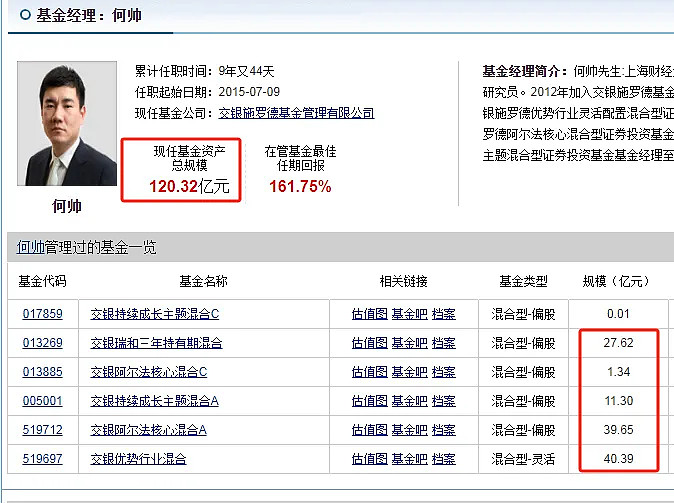Image resolution: width=674 pixels, height=503 pixels.
Task: Open fund code 519712
Action: pyautogui.click(x=43, y=429)
